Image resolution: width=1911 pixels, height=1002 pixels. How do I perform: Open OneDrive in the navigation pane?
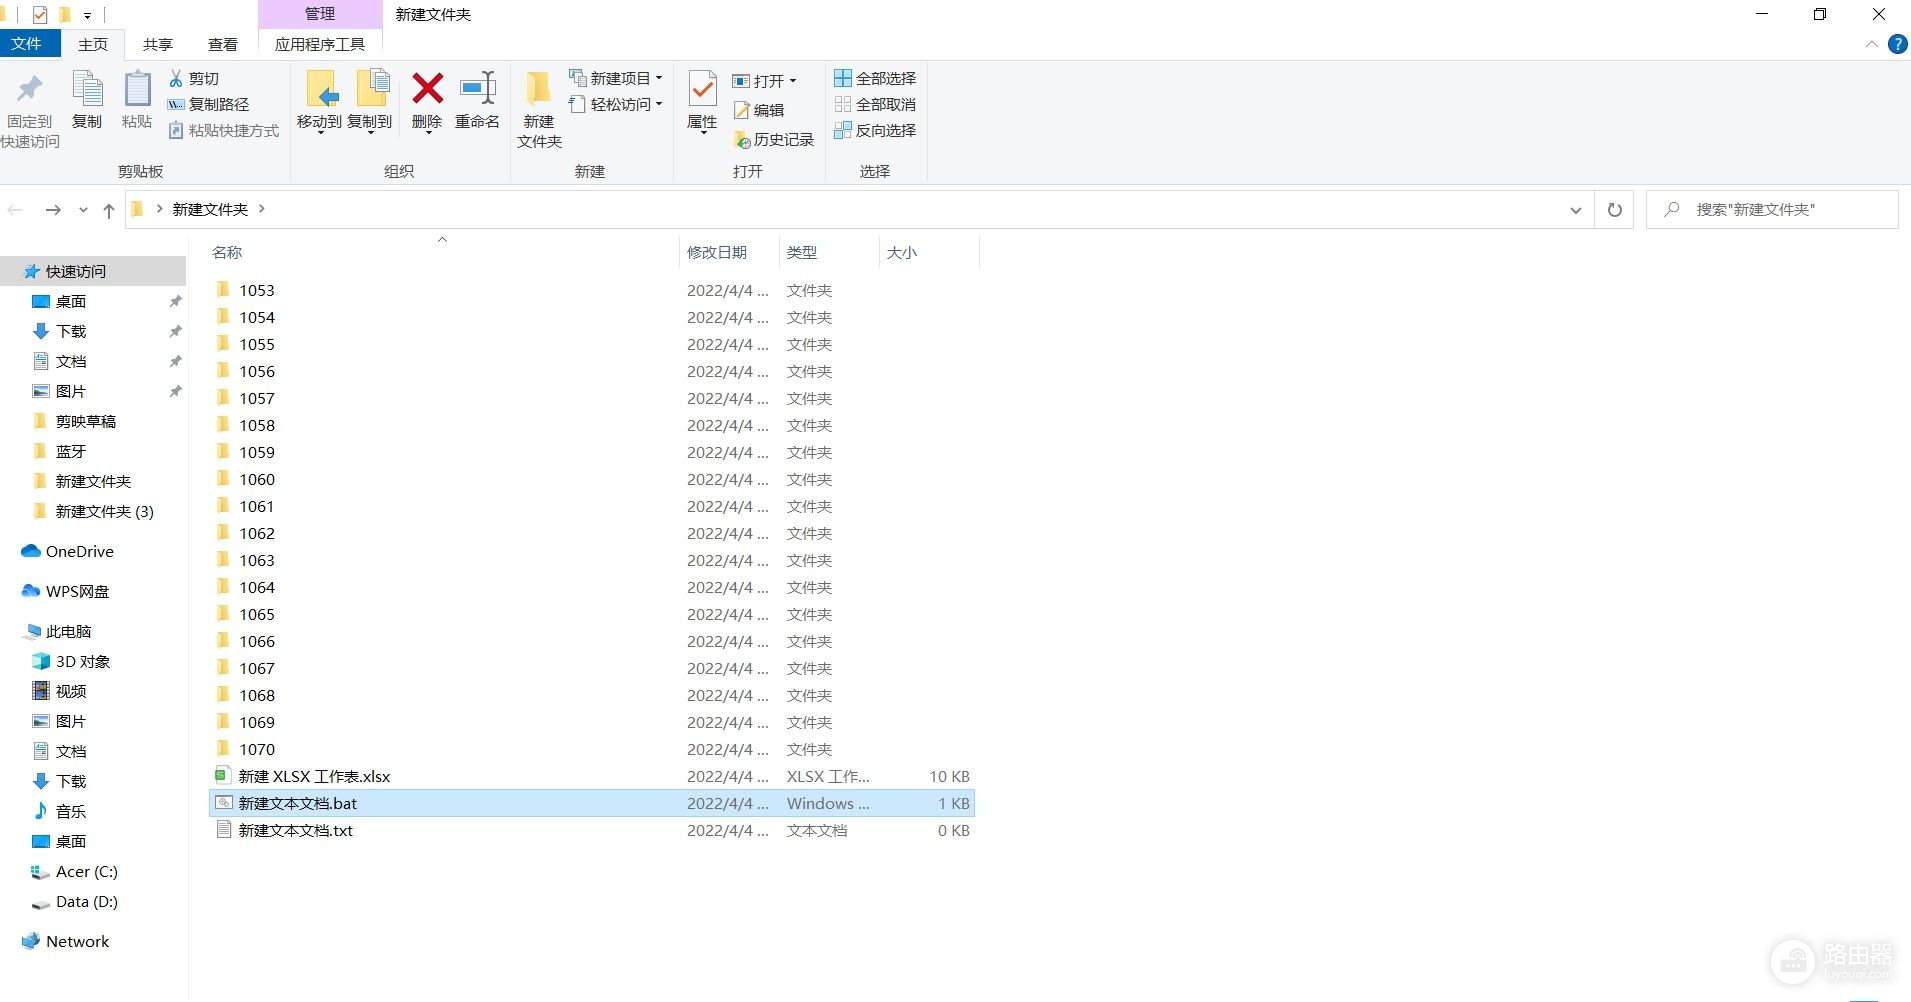click(68, 551)
